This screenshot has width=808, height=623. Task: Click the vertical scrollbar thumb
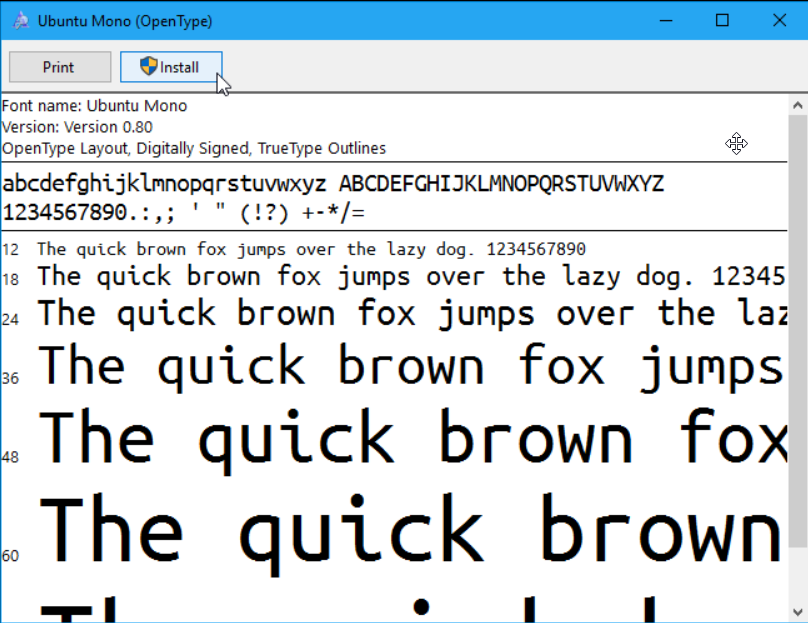798,331
